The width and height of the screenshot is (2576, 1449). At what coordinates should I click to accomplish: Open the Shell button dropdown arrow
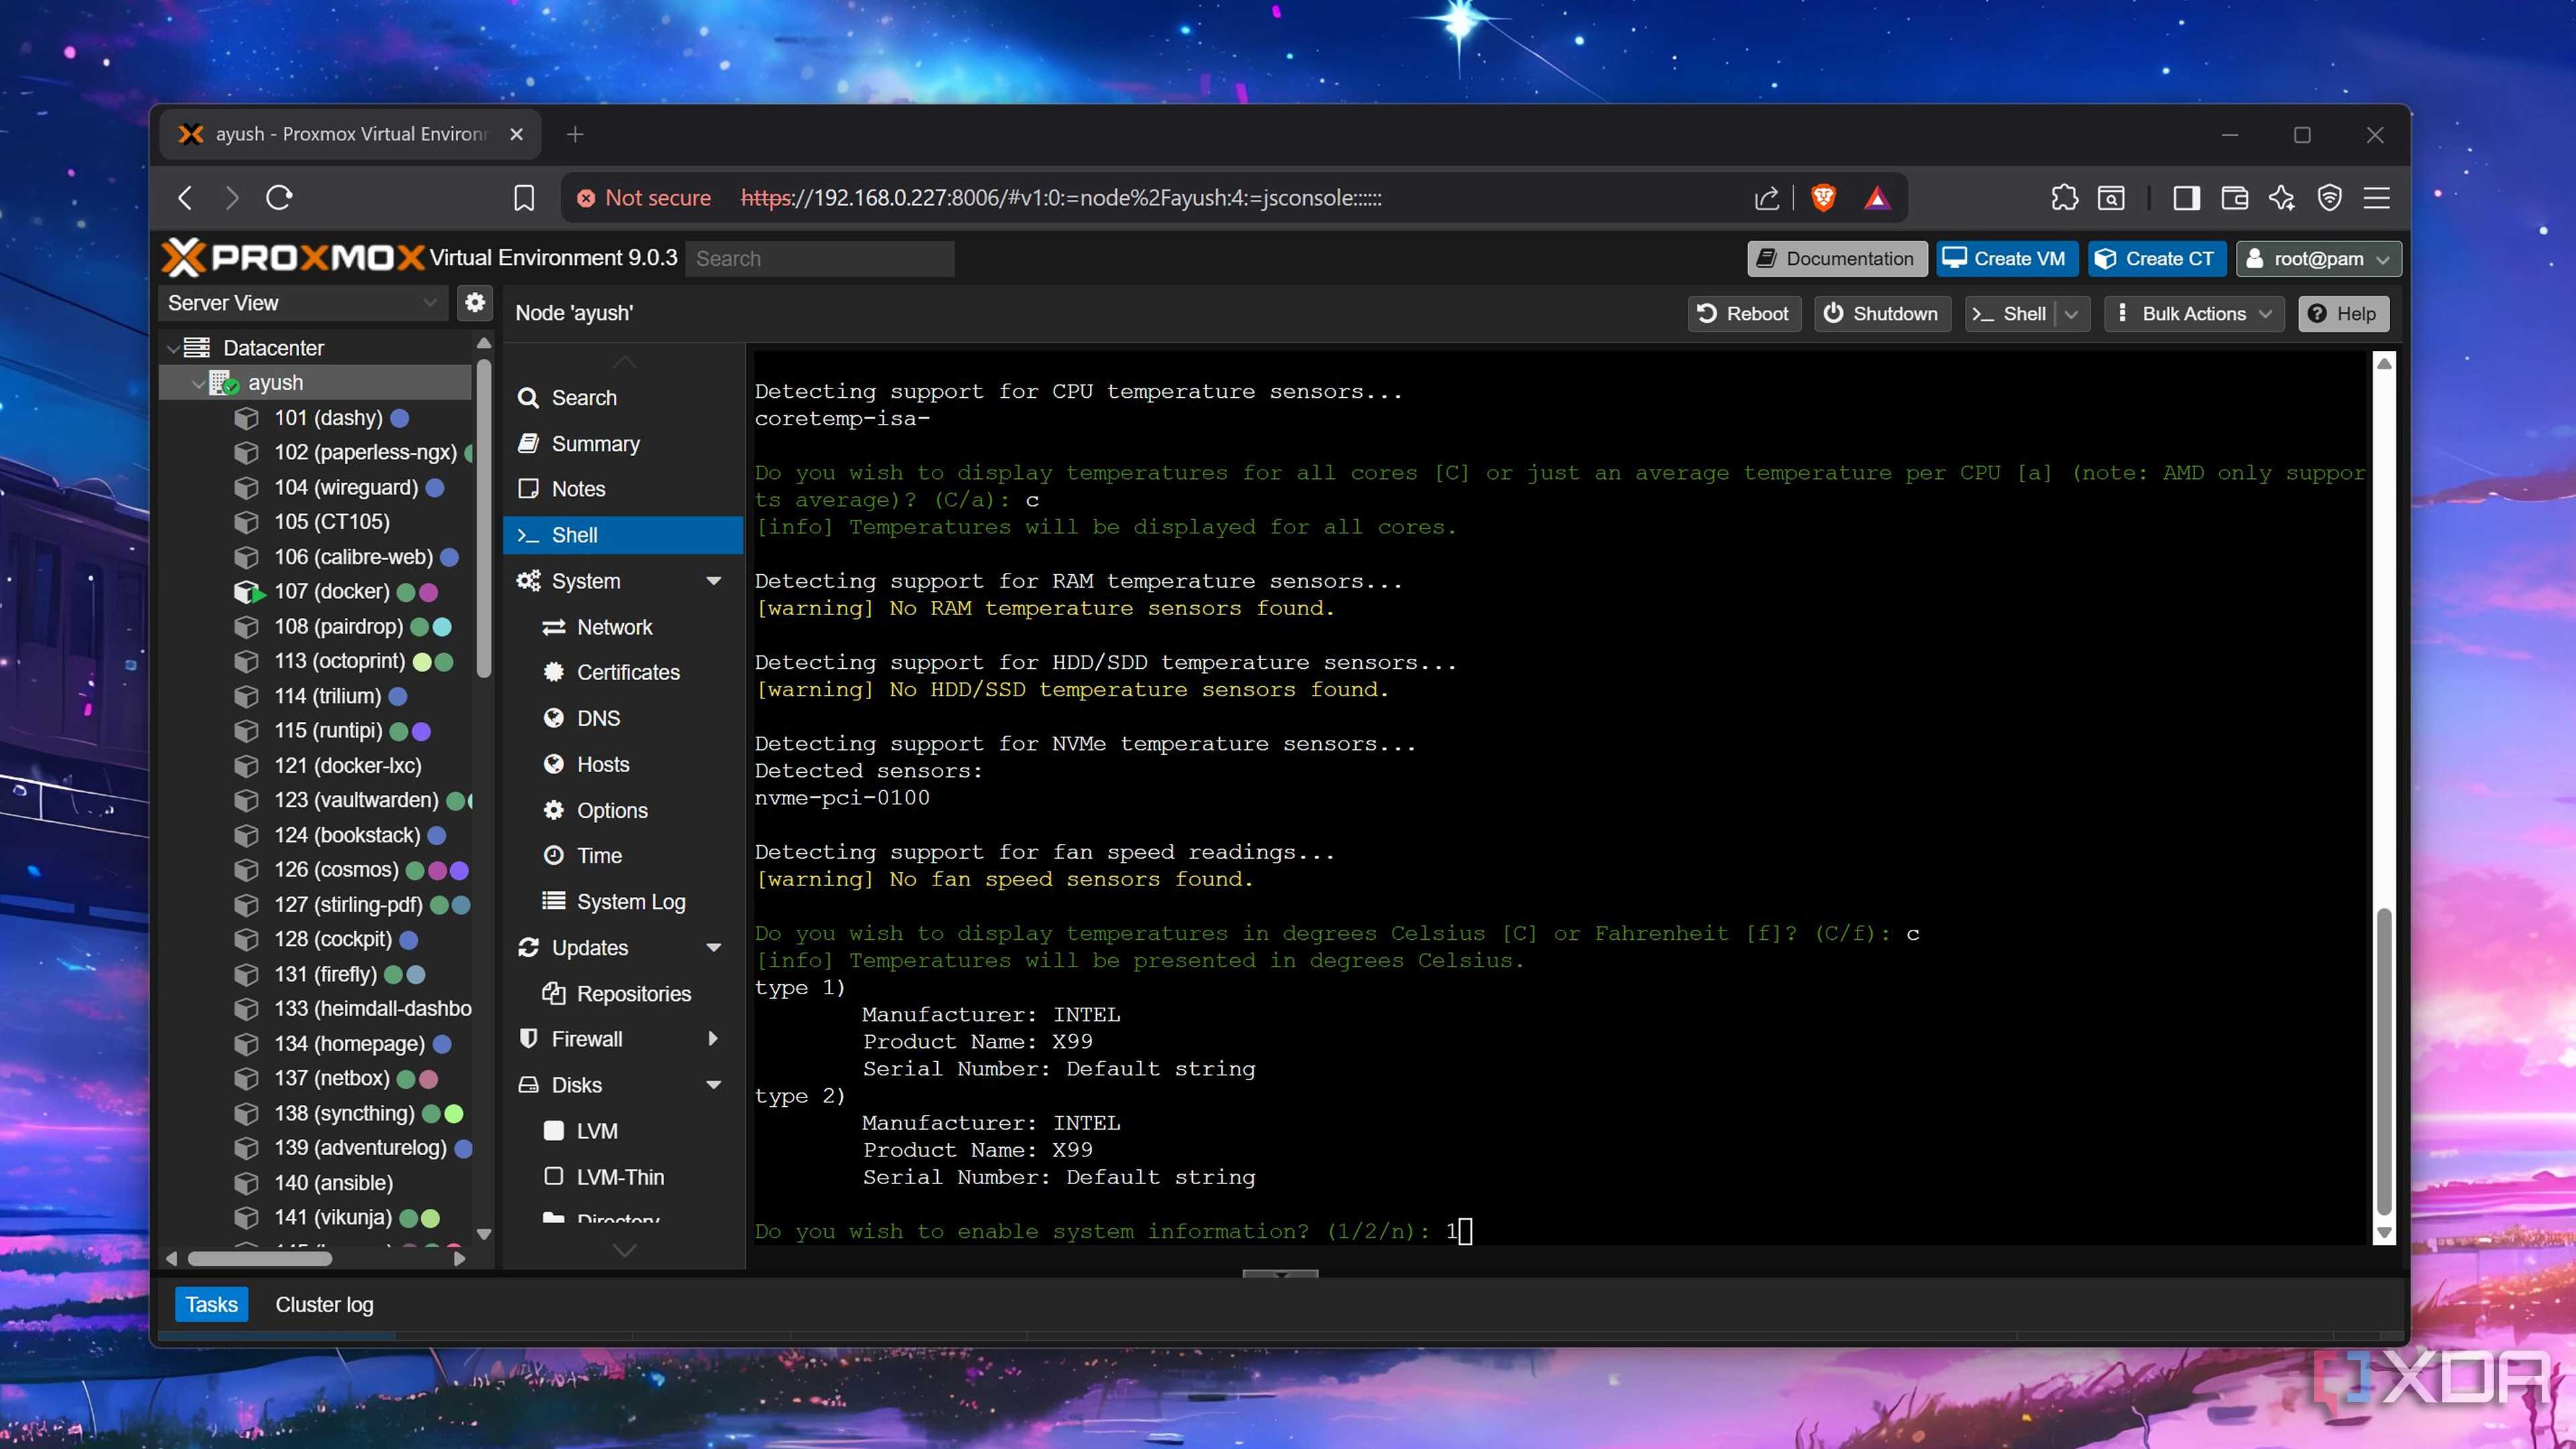[2072, 314]
